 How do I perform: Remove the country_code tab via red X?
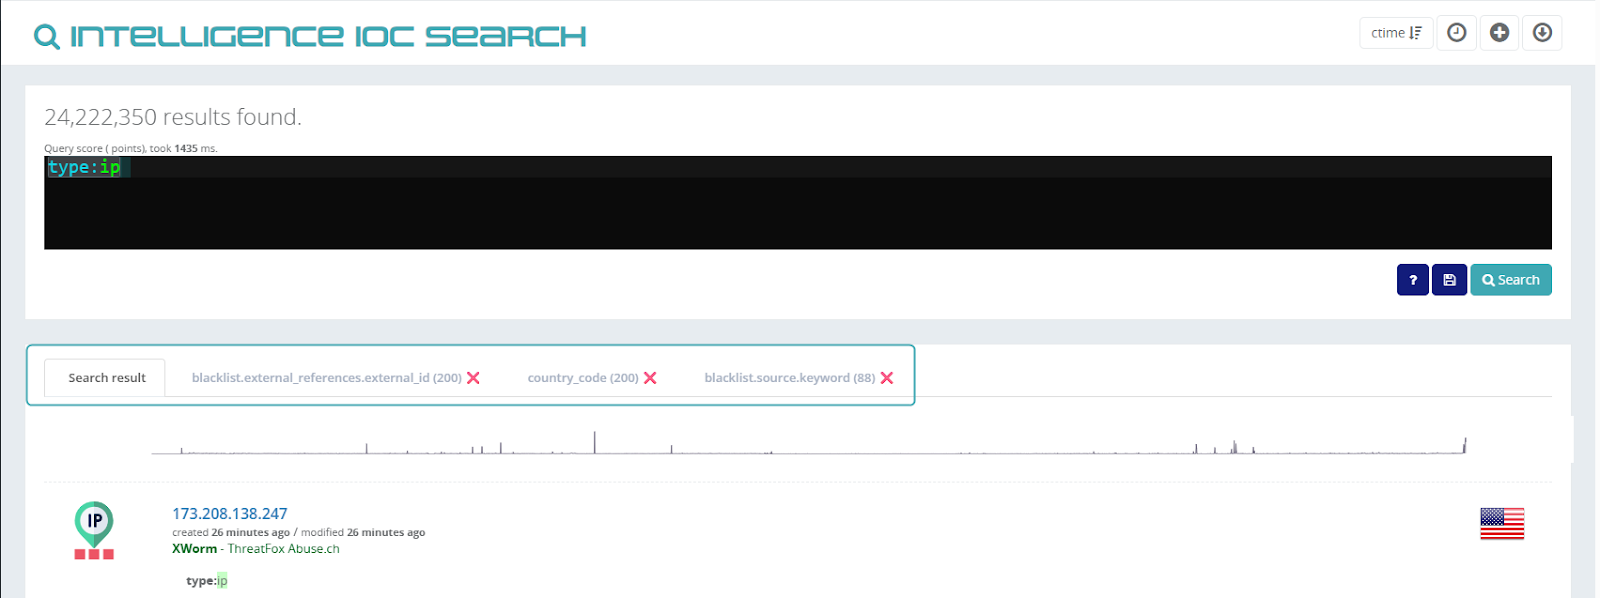pos(650,378)
